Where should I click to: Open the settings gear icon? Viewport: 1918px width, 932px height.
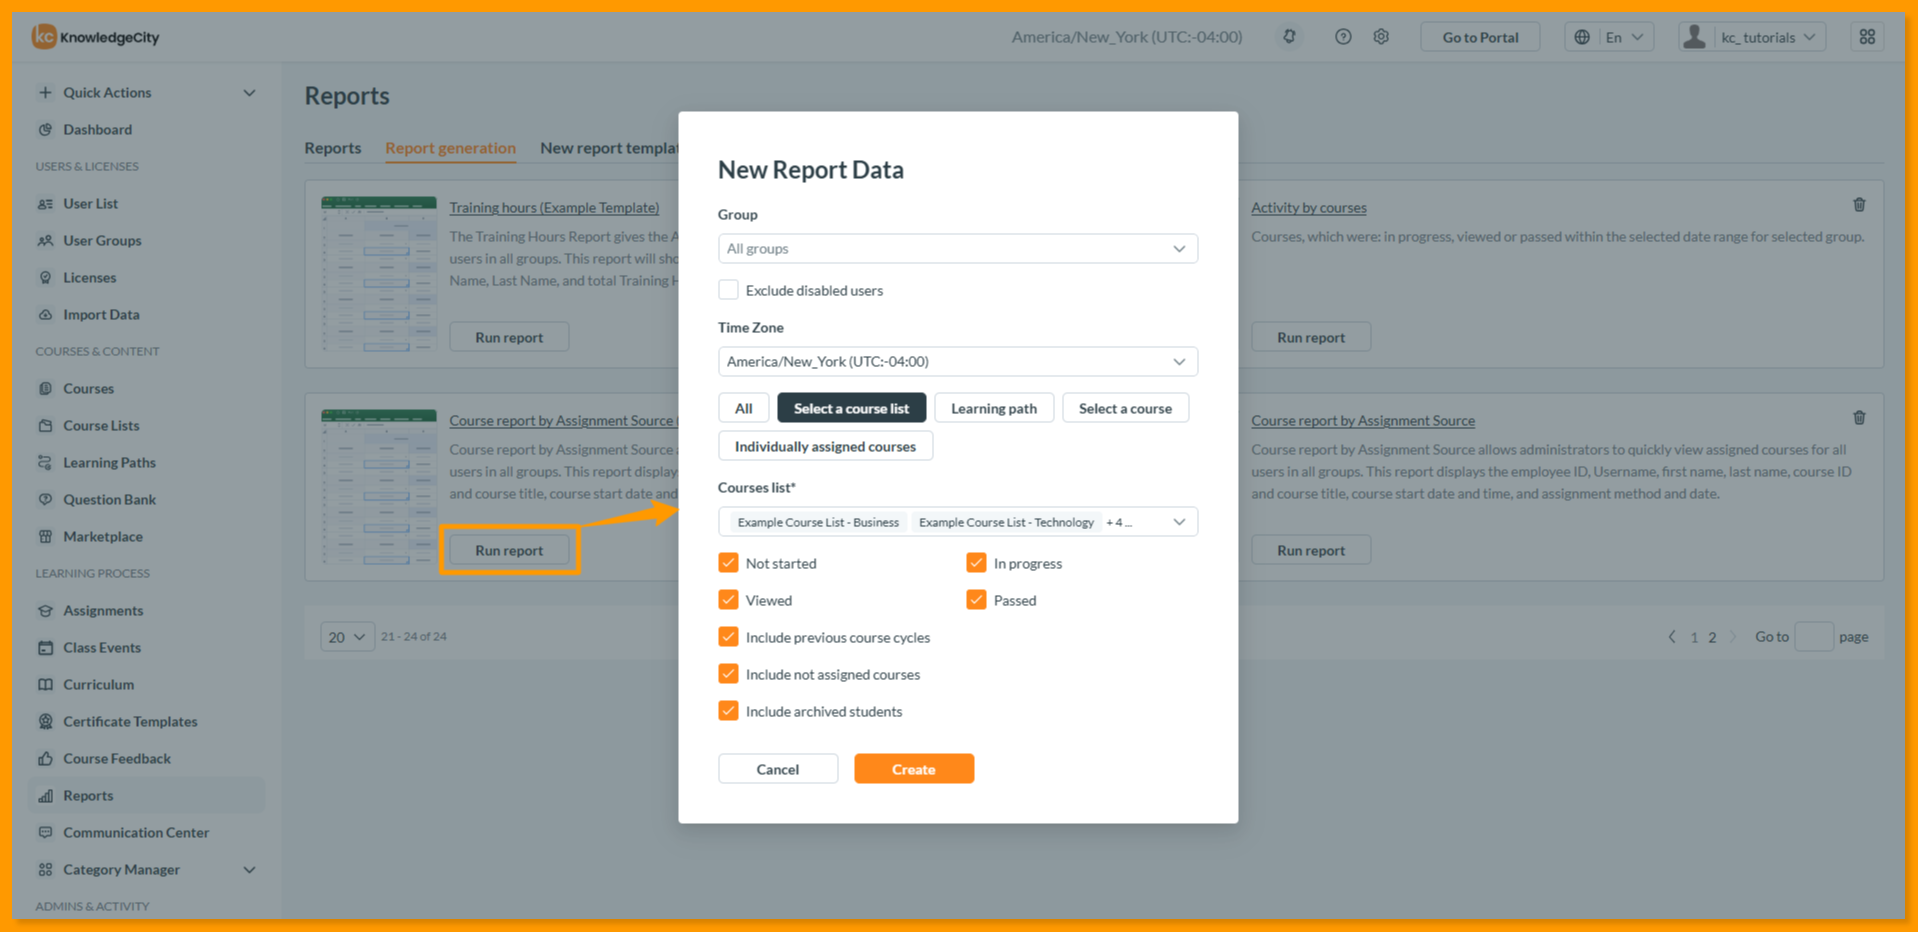tap(1381, 37)
